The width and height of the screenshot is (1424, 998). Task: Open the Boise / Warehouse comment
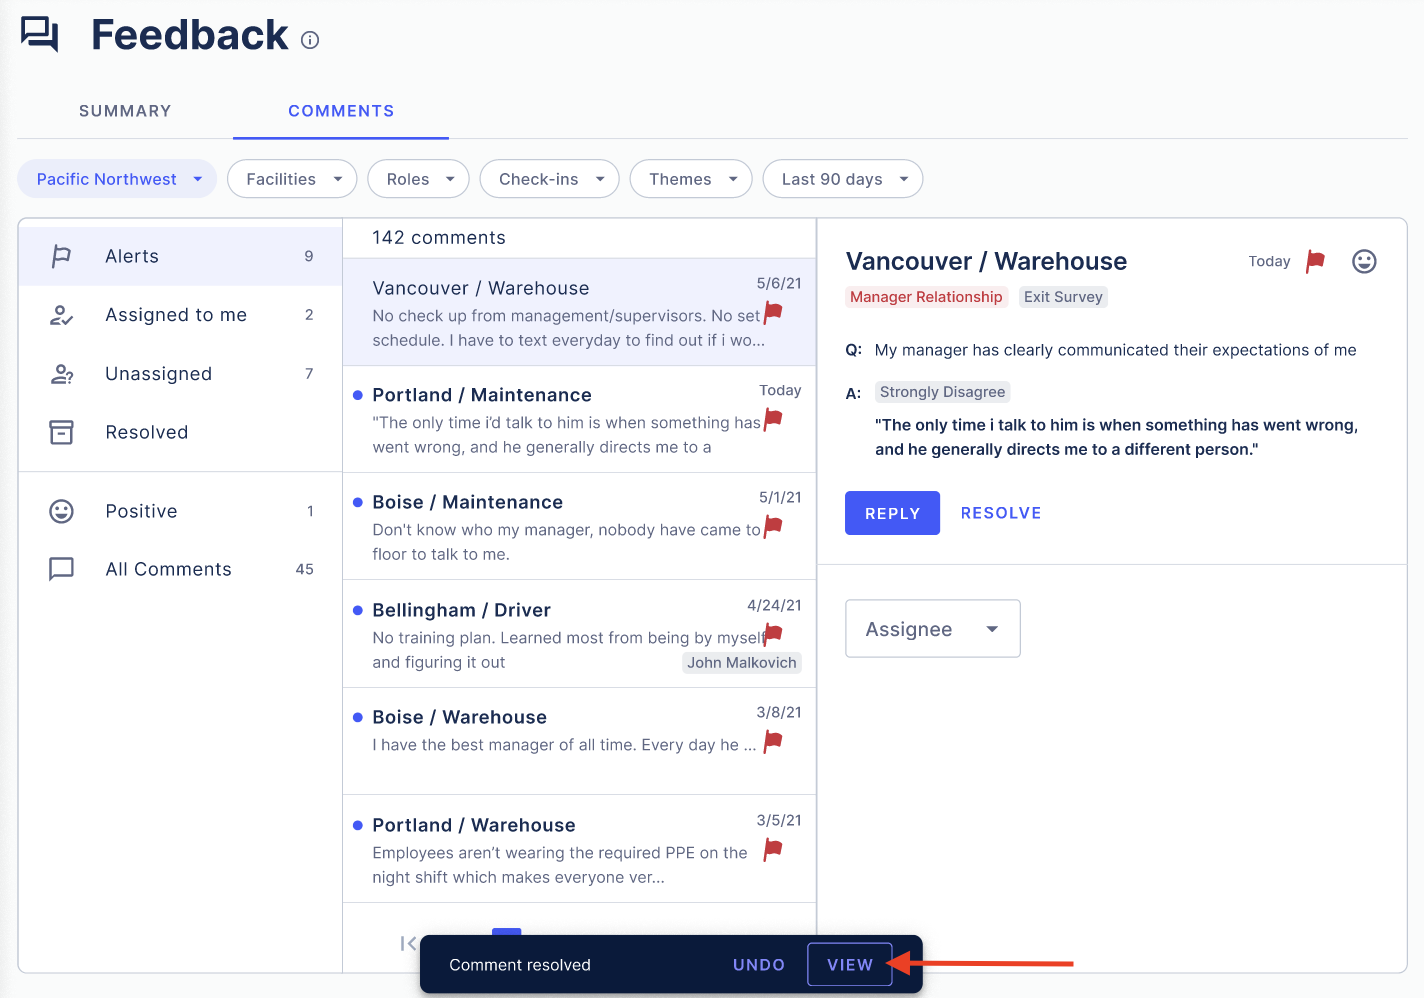(x=579, y=741)
